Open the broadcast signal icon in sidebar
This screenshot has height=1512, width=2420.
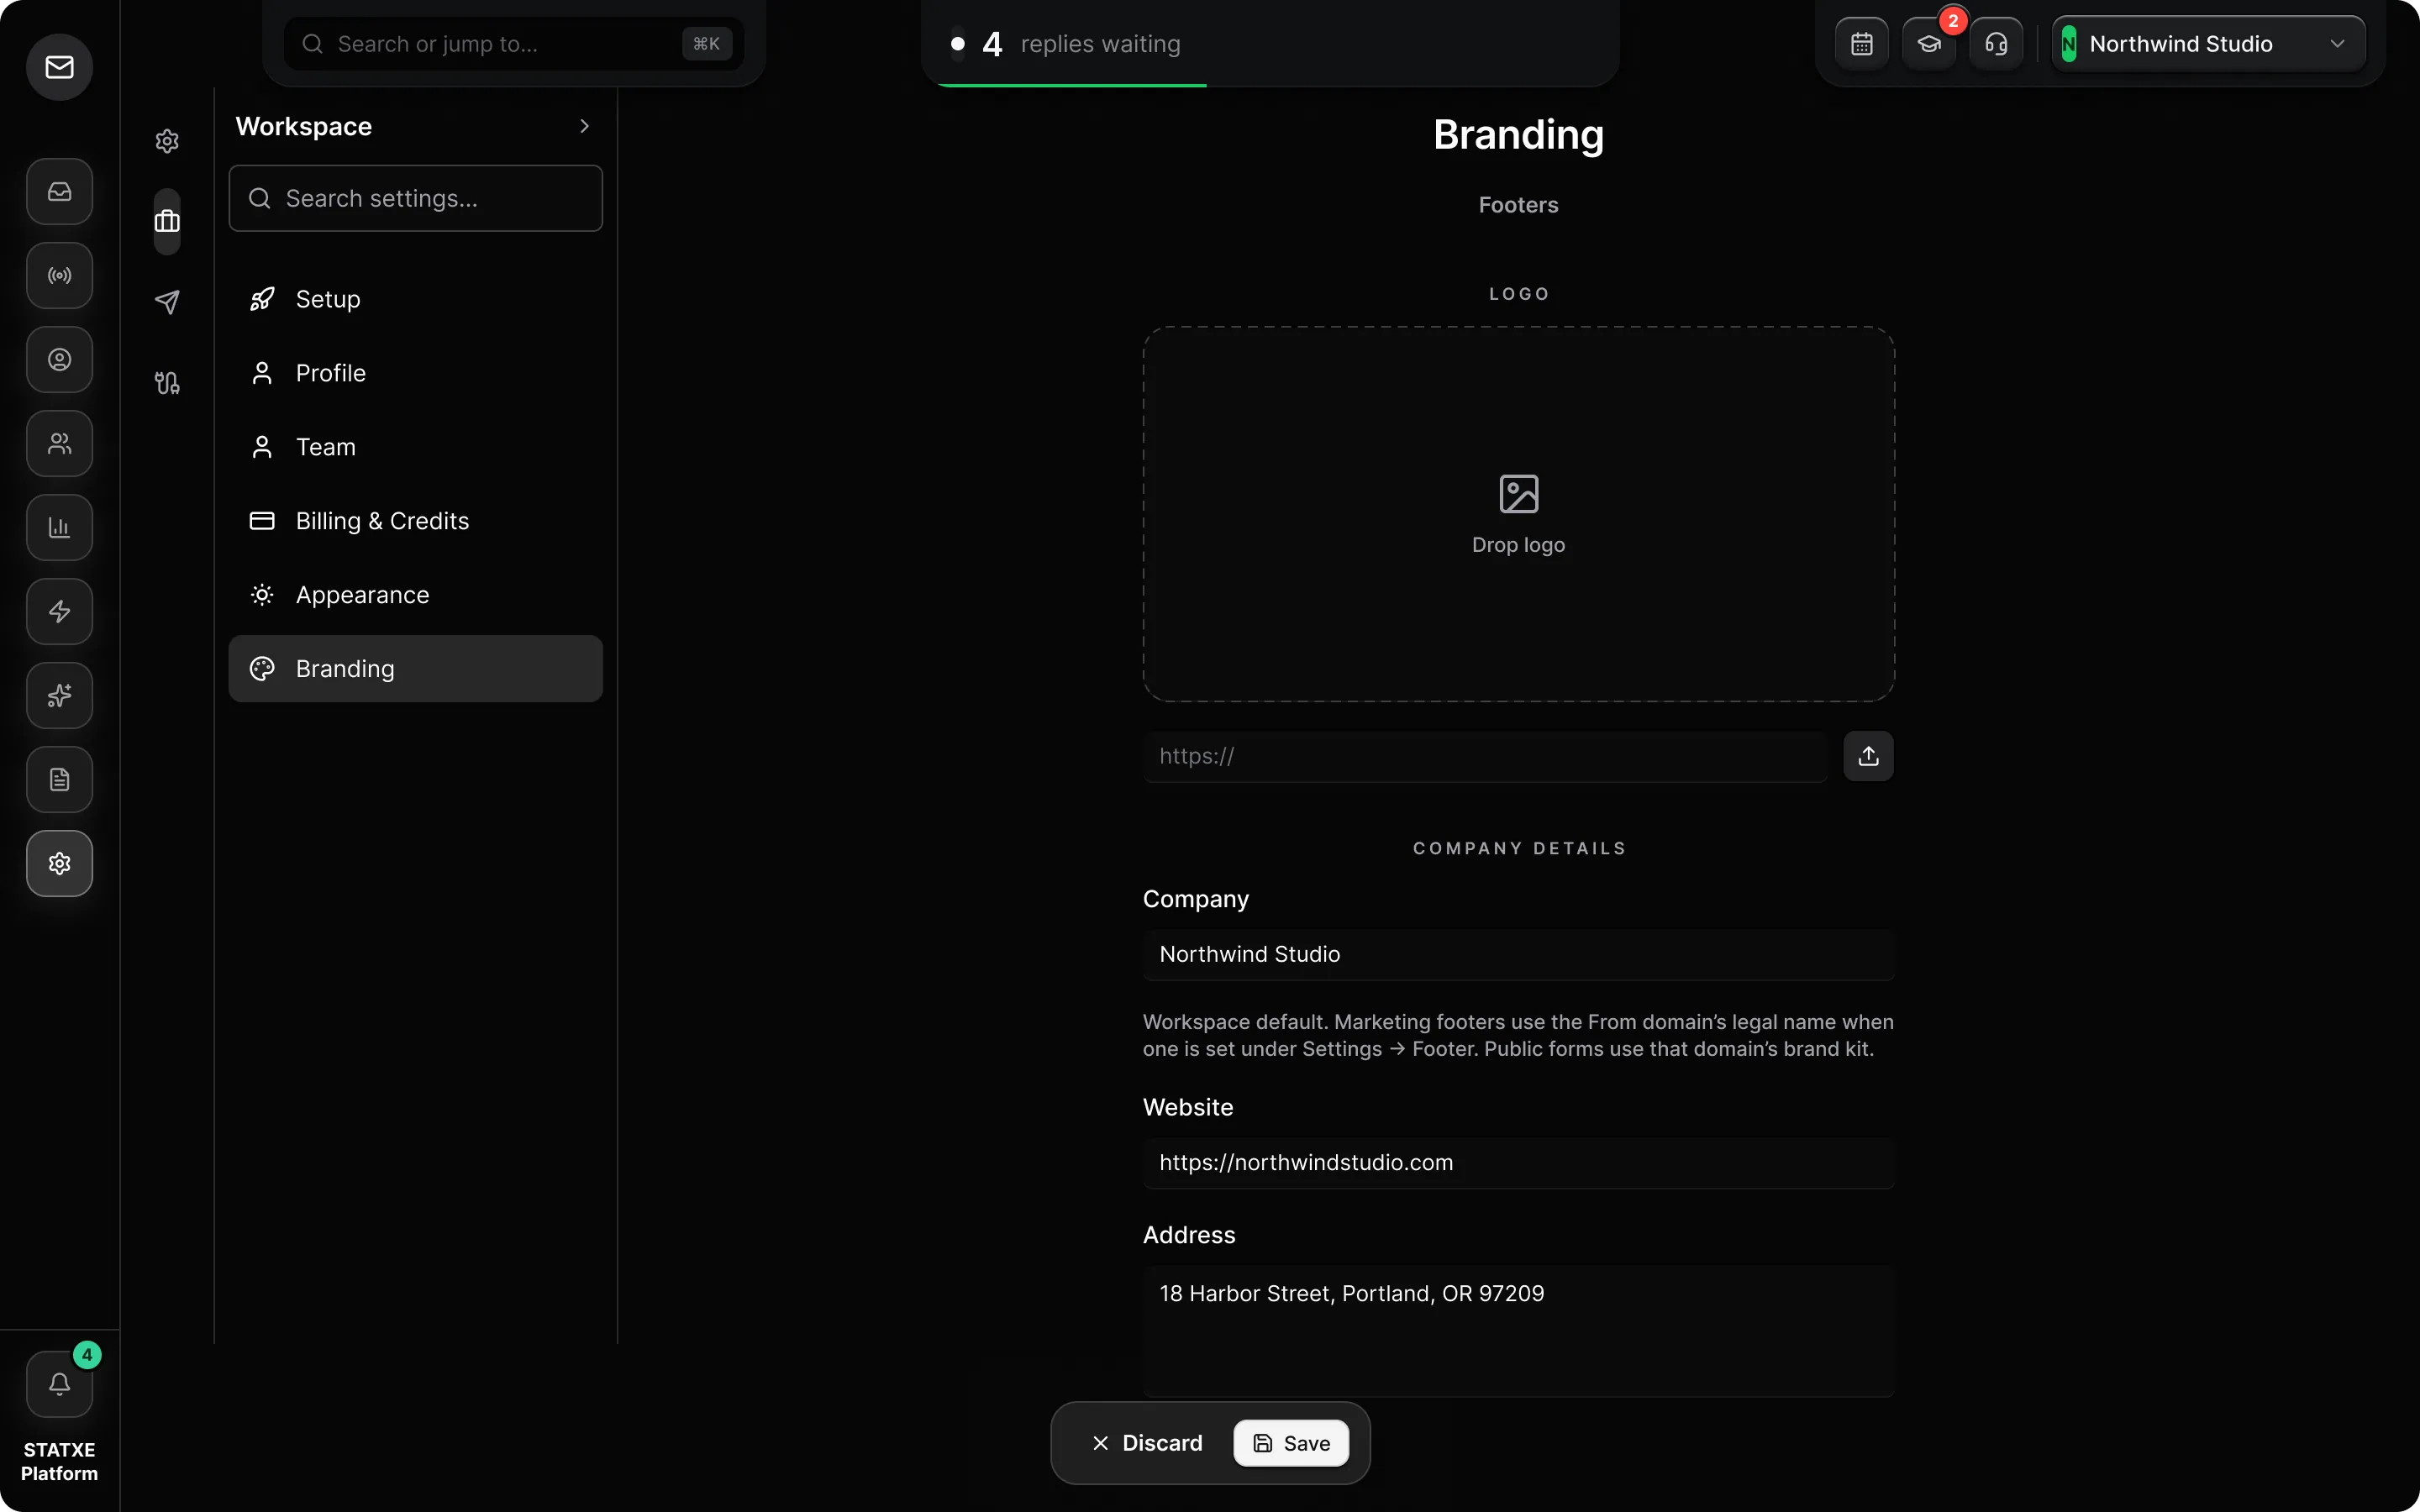(x=59, y=275)
